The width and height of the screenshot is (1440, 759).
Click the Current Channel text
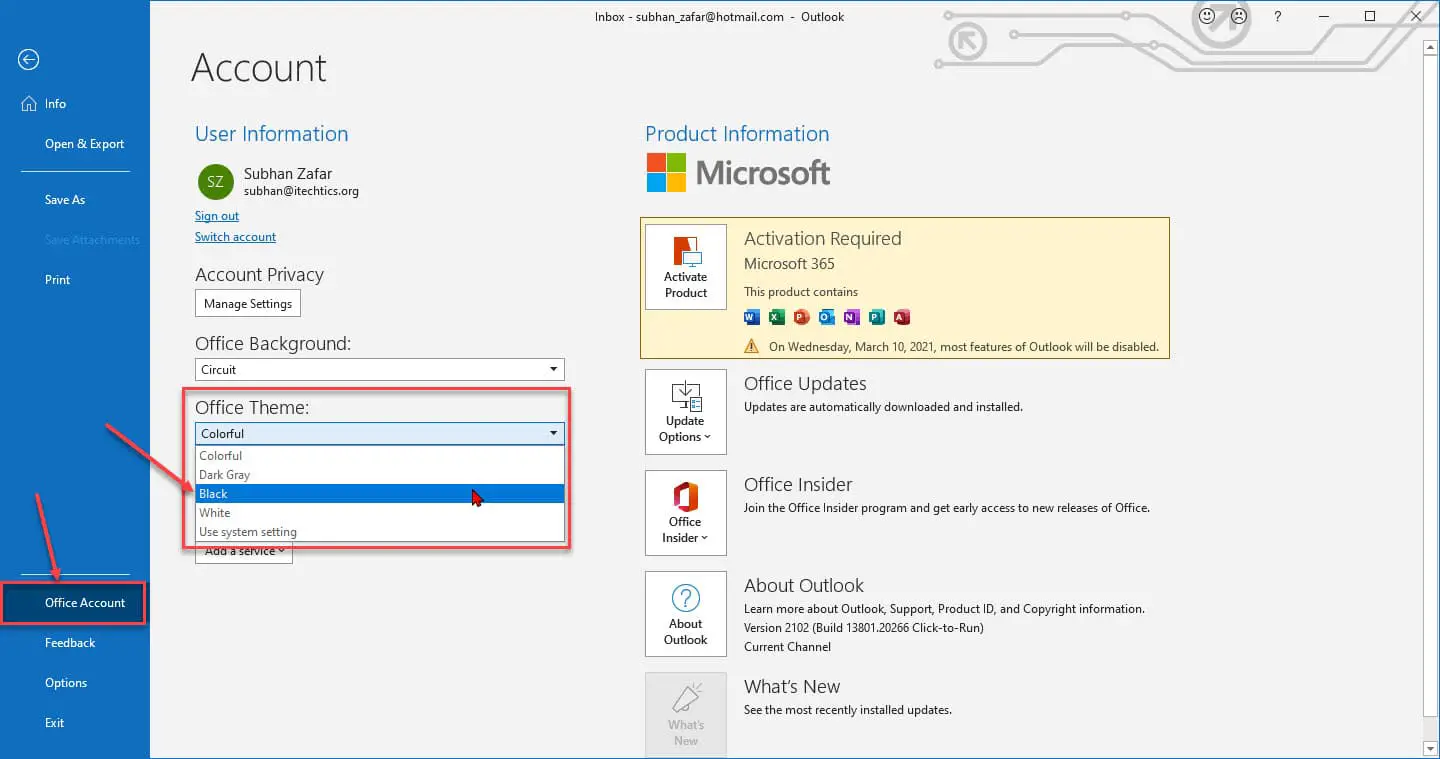pos(787,647)
